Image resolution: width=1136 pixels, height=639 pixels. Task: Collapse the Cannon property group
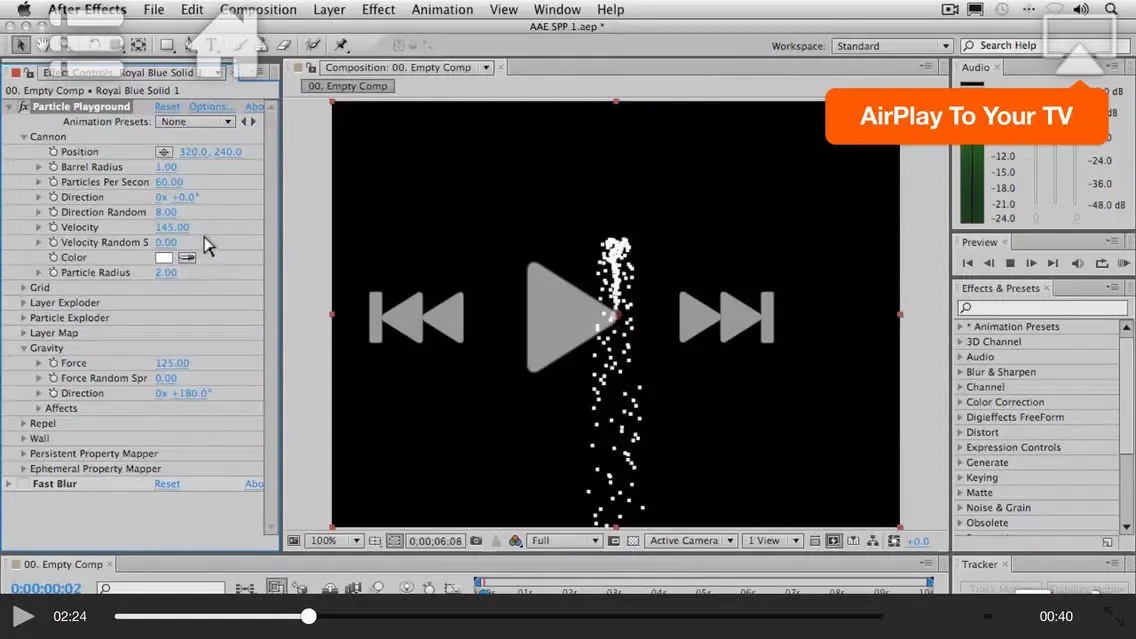[24, 137]
